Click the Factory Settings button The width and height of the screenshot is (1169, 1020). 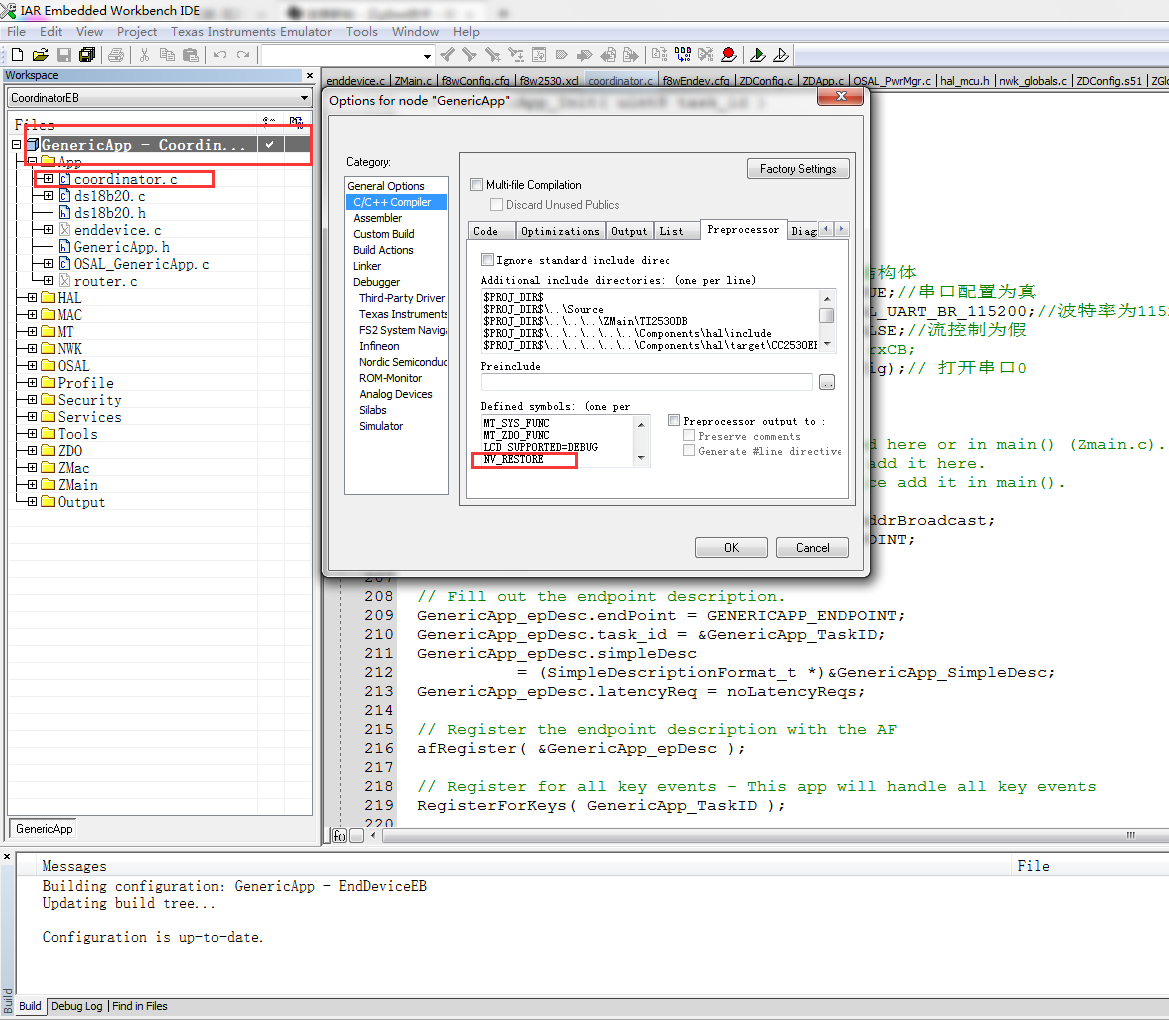click(798, 169)
